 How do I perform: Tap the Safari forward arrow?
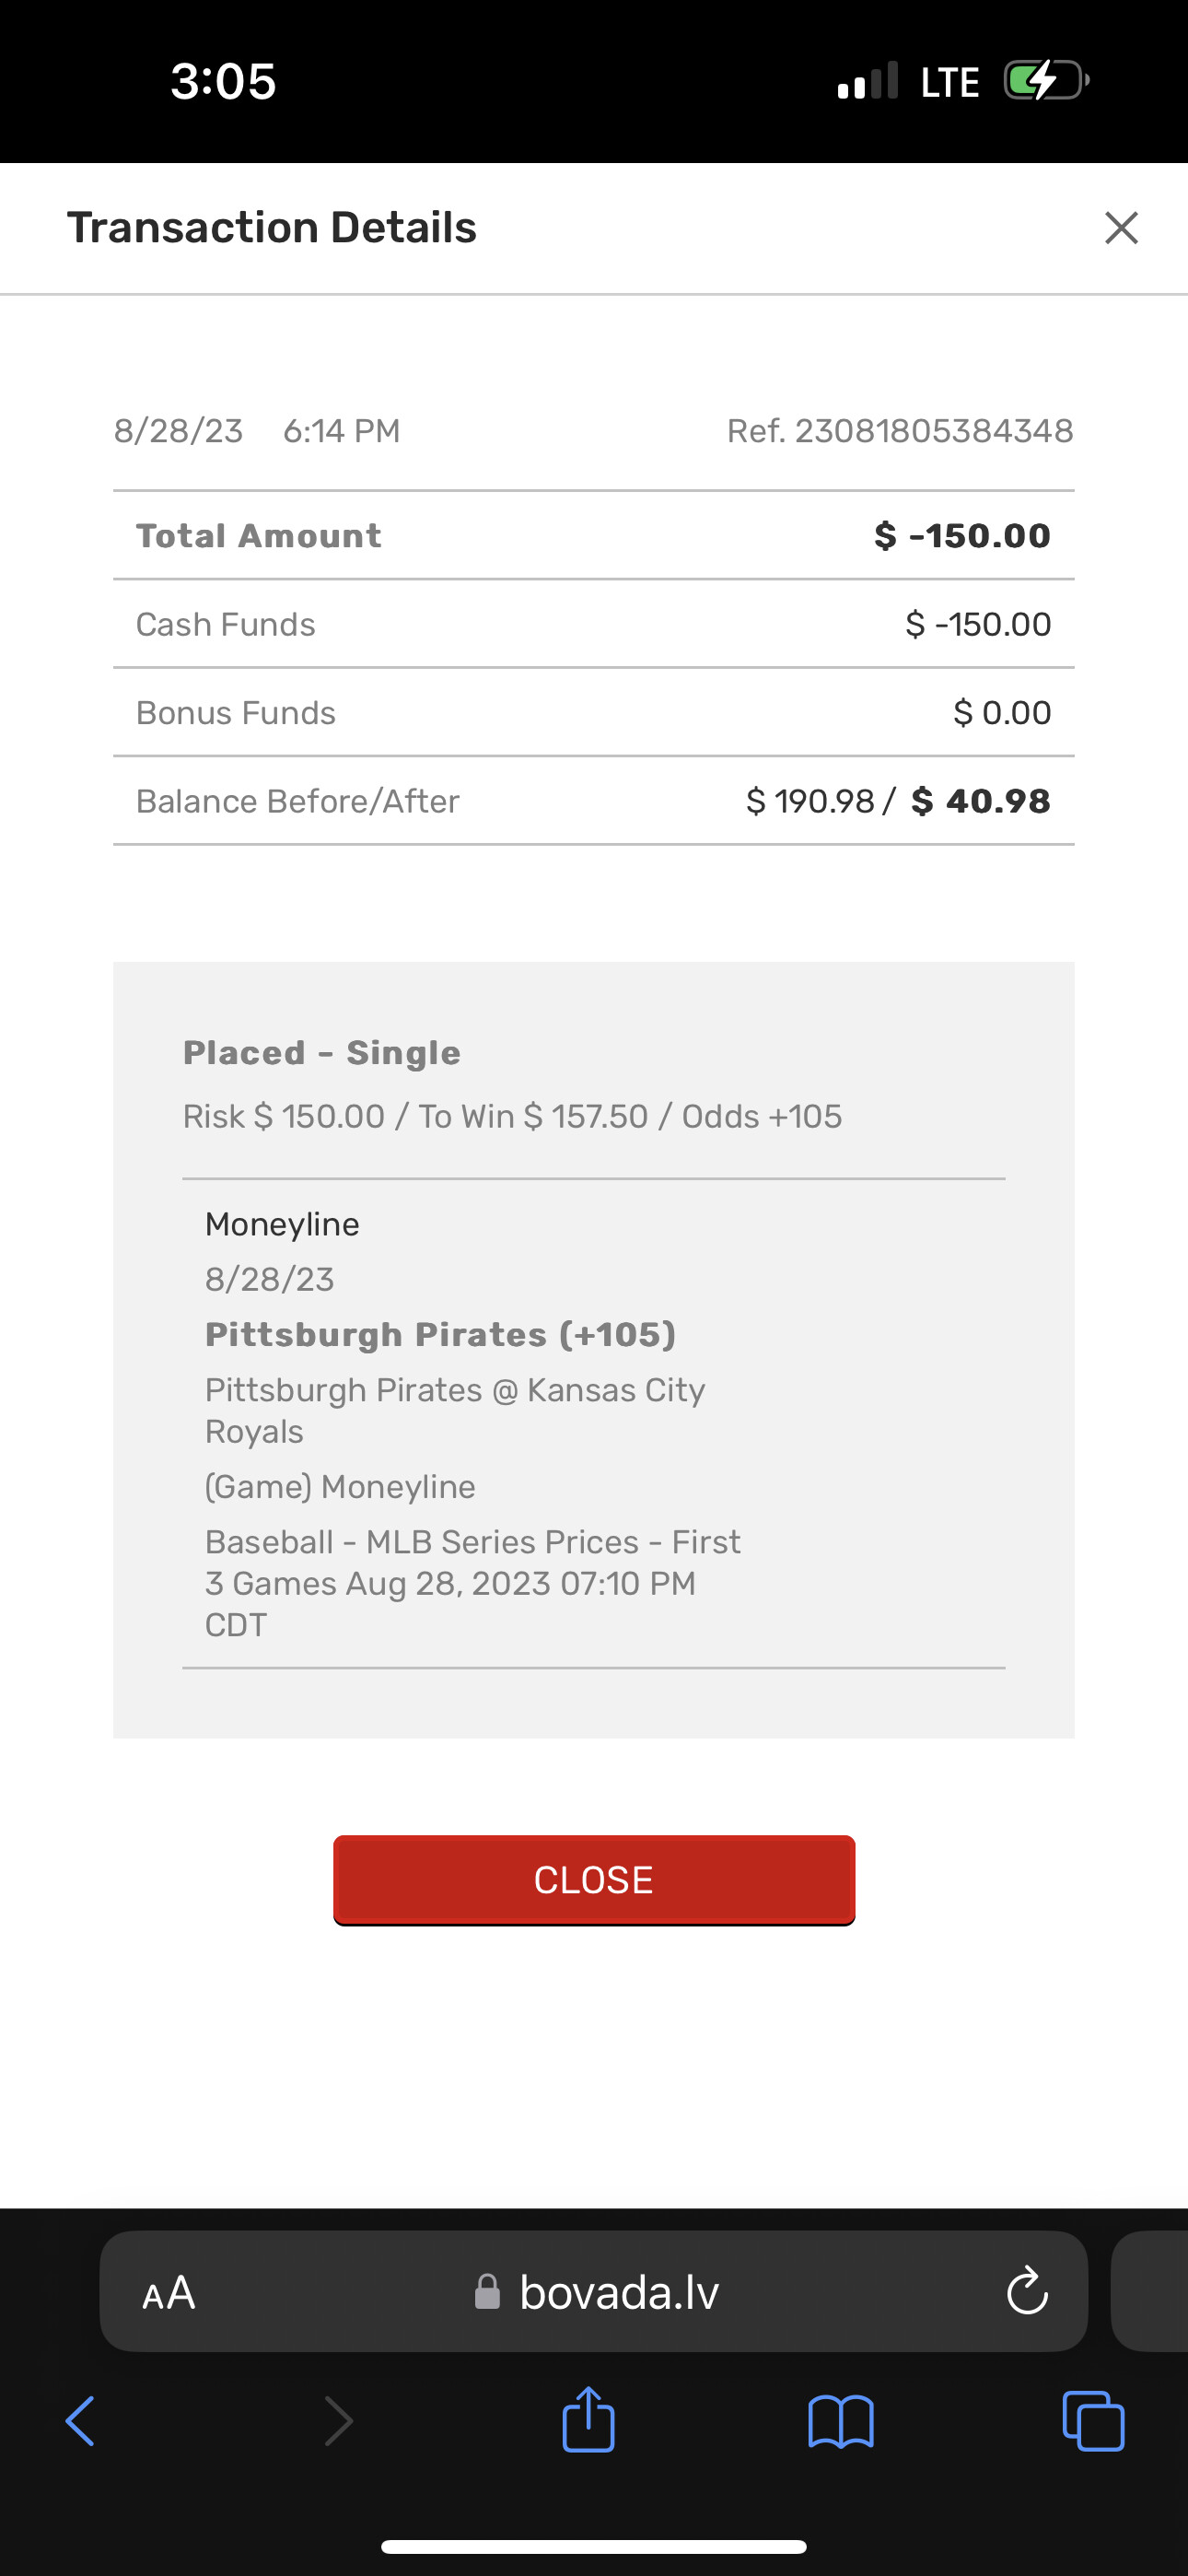[338, 2421]
